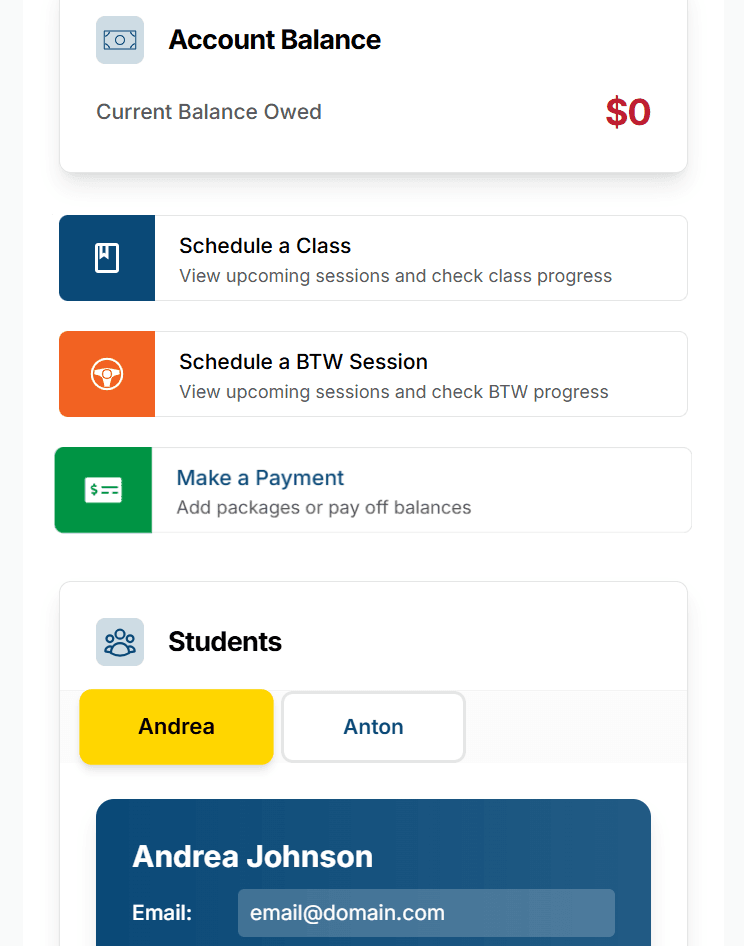Click the red $0 balance amount

pyautogui.click(x=628, y=112)
